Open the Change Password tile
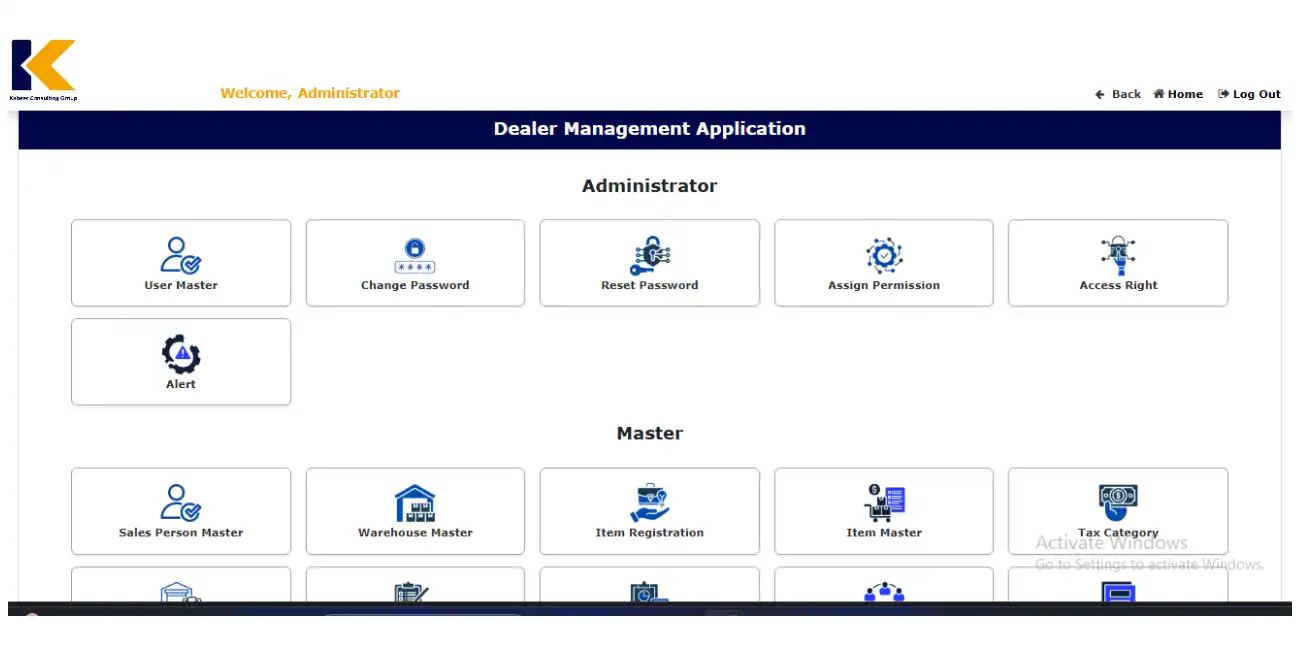The width and height of the screenshot is (1300, 650). point(415,263)
